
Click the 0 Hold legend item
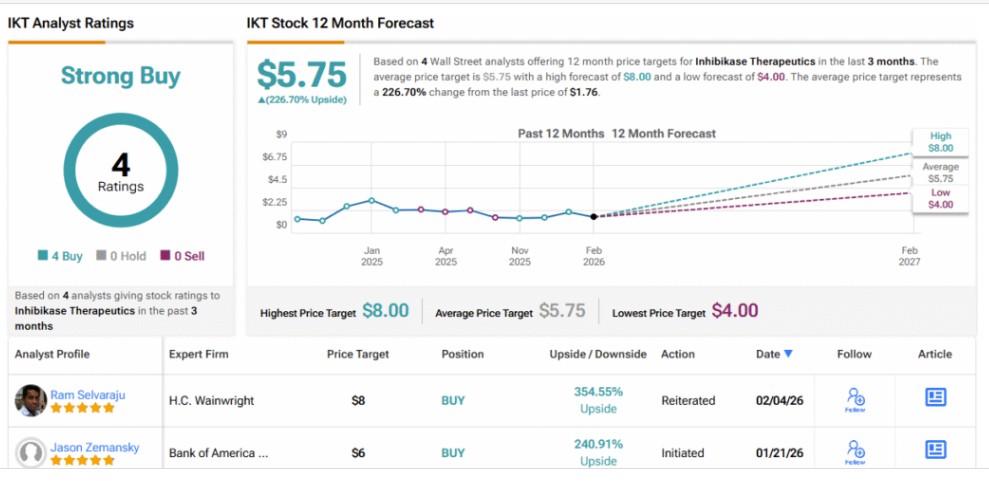(x=121, y=256)
